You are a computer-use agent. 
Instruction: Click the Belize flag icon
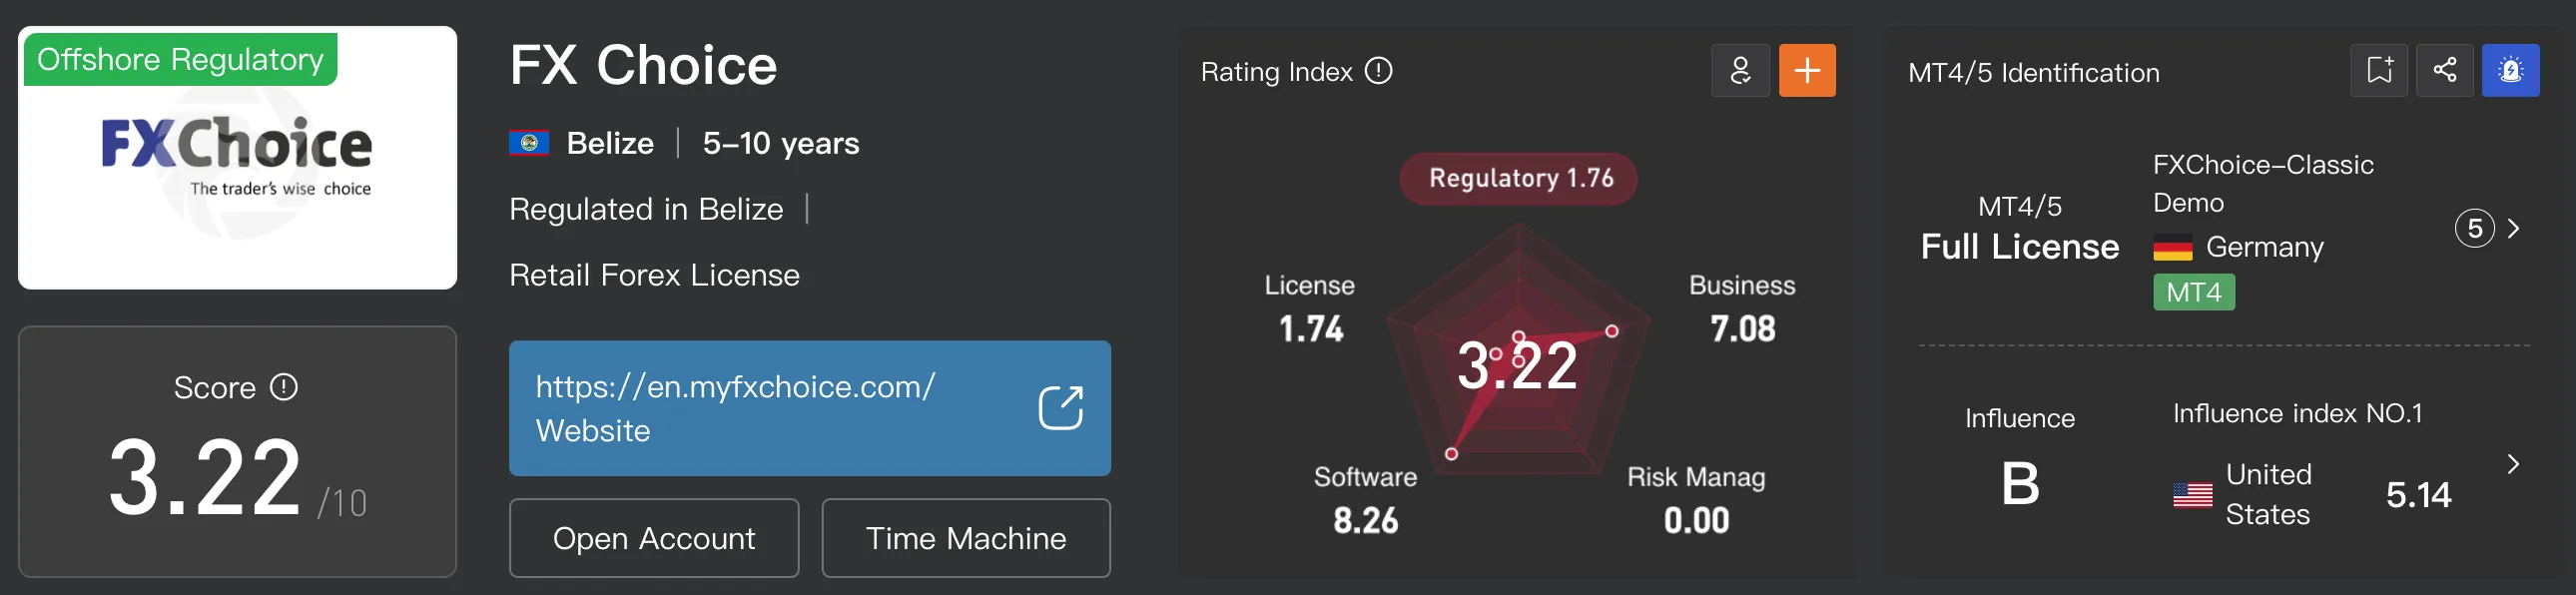coord(529,143)
